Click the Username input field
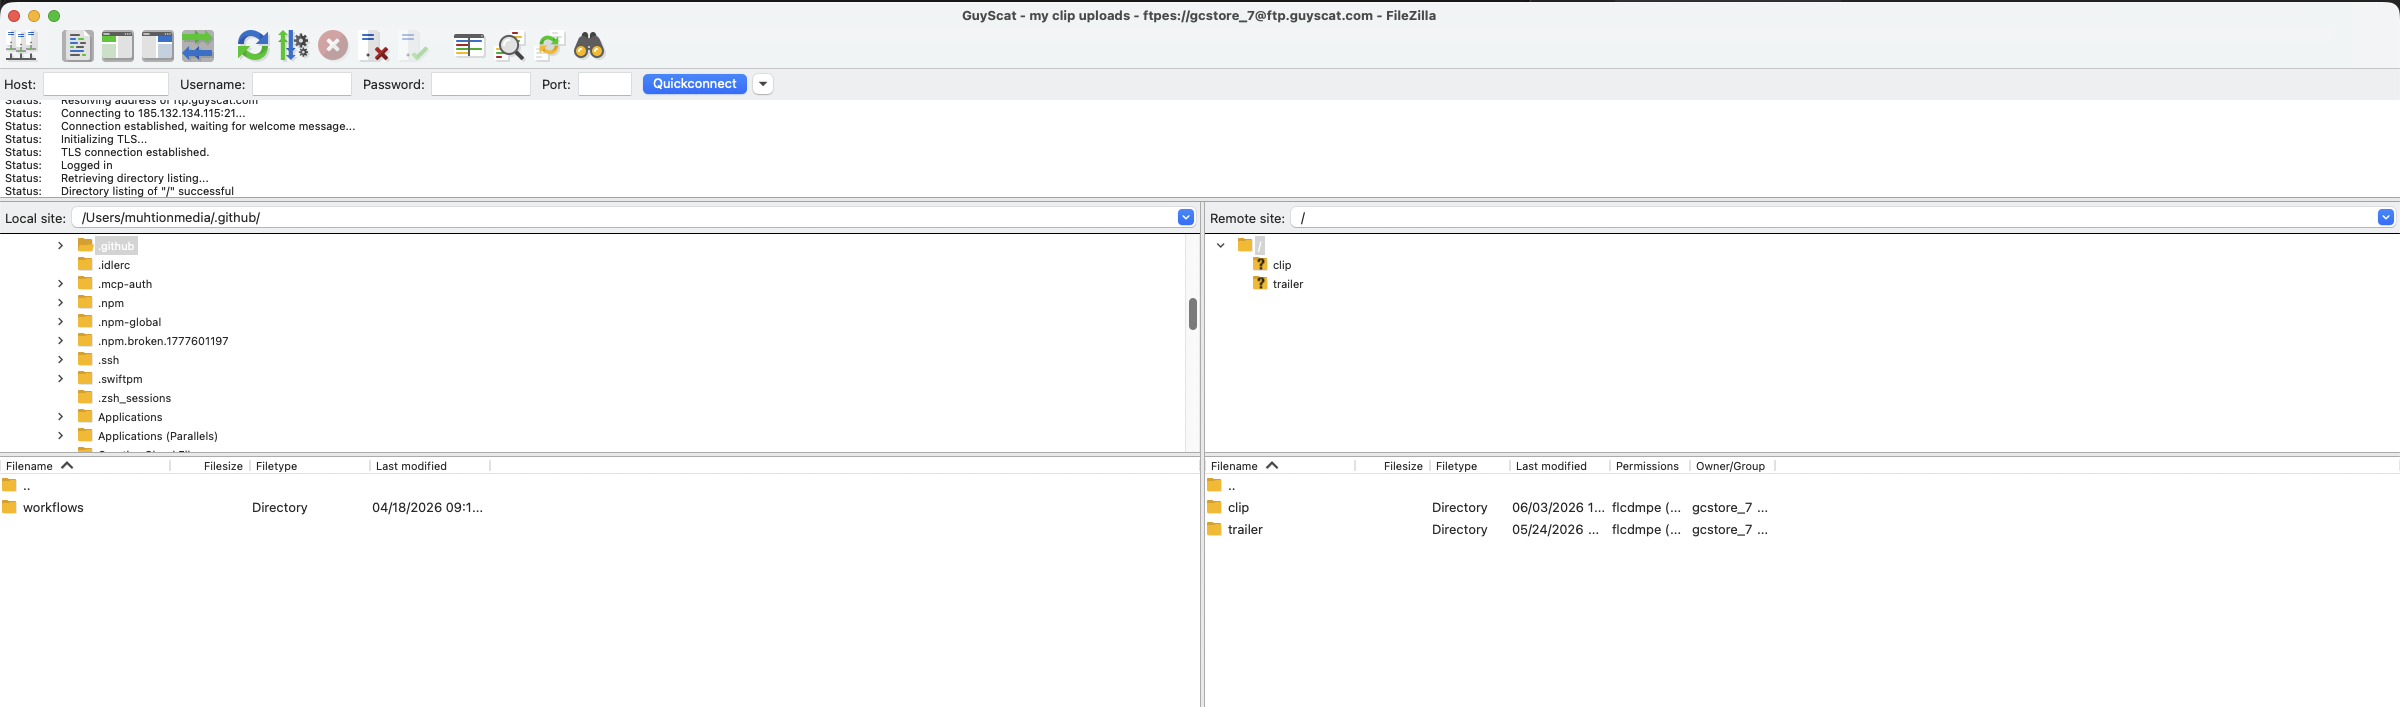This screenshot has width=2400, height=707. tap(302, 84)
